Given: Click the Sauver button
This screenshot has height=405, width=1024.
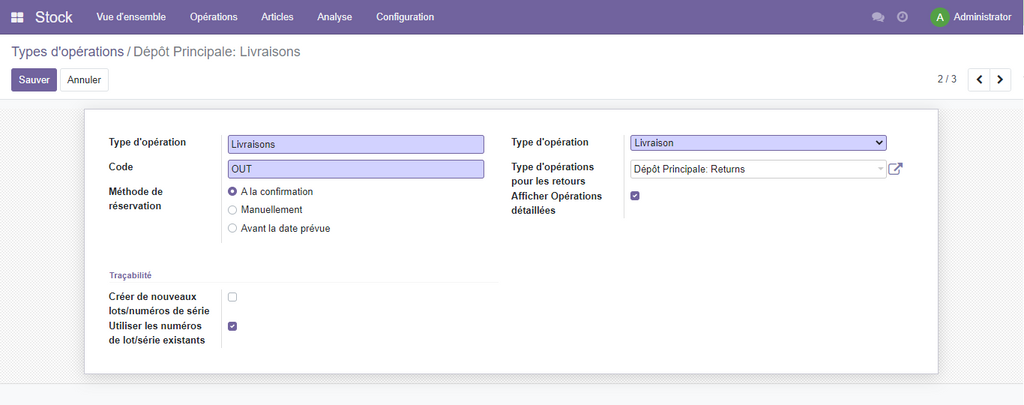Looking at the screenshot, I should pyautogui.click(x=34, y=80).
